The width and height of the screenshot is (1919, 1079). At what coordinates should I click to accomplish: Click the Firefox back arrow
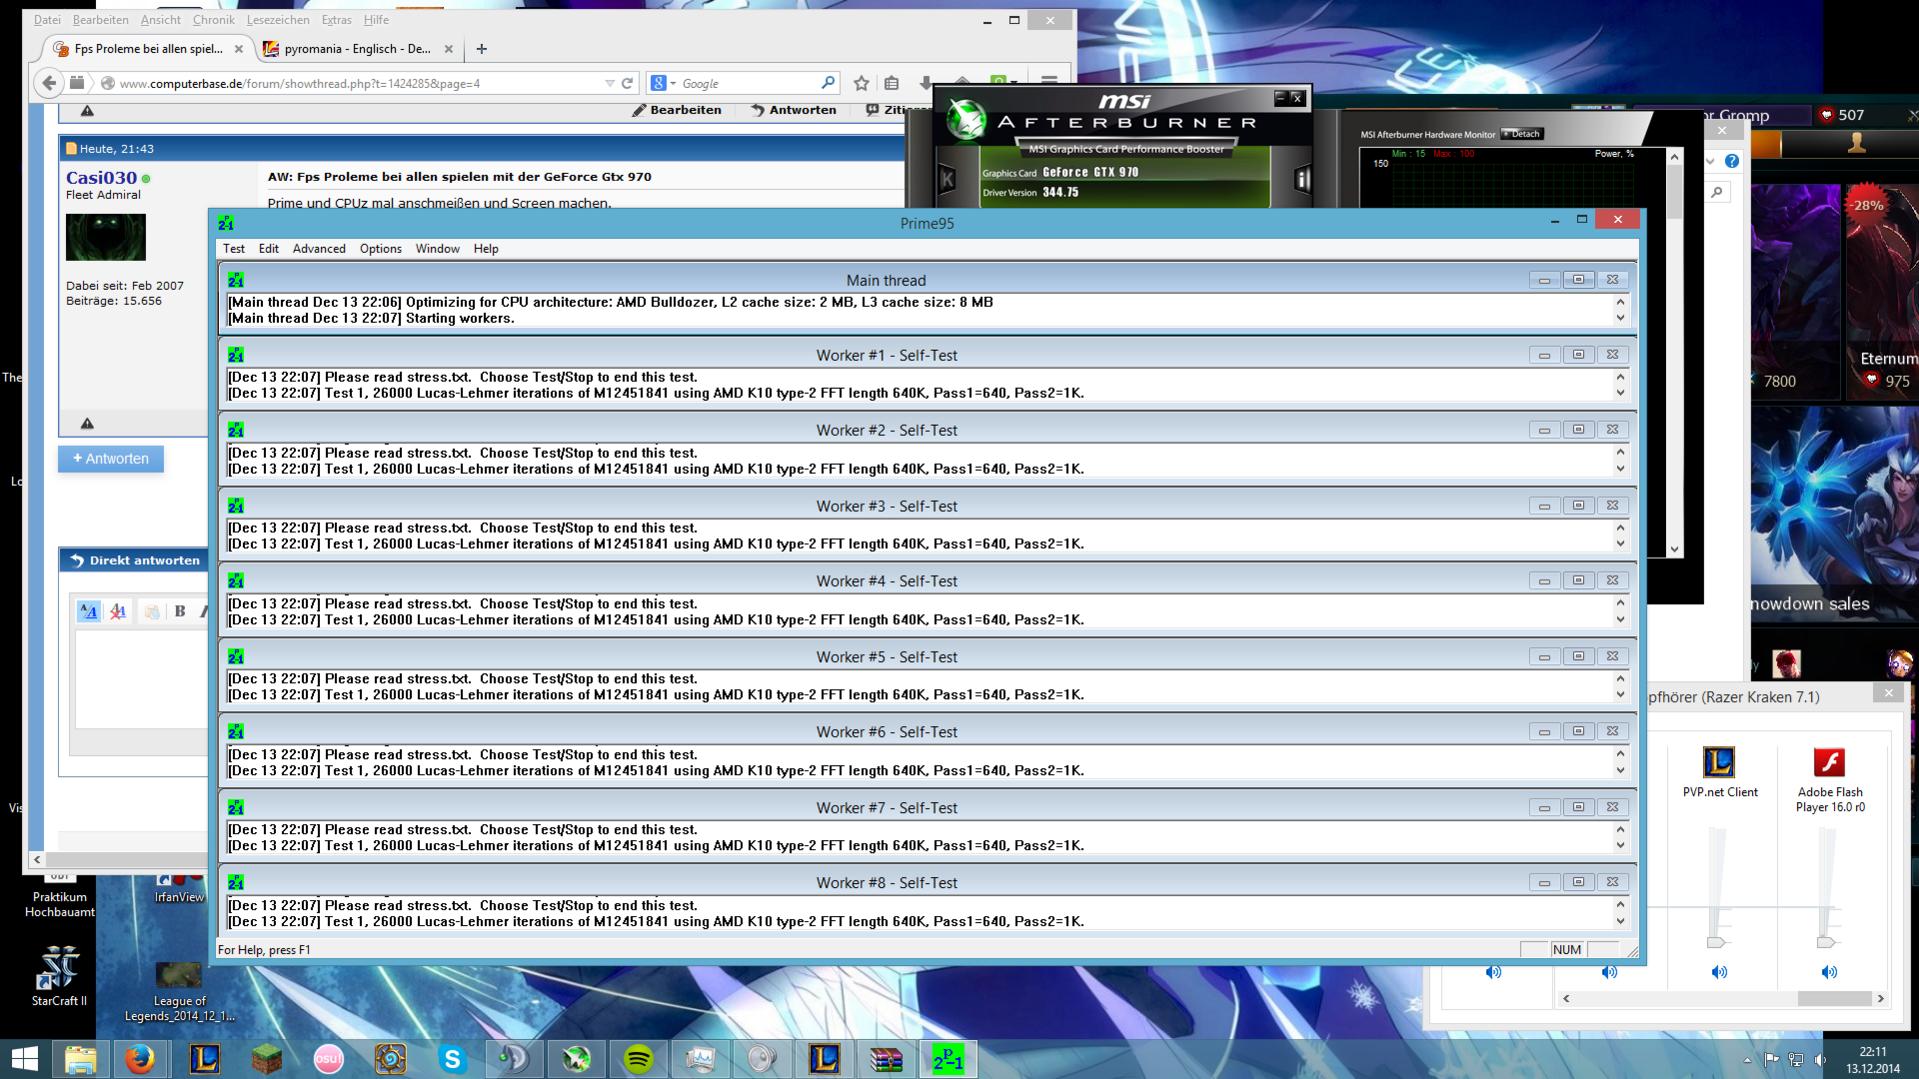pyautogui.click(x=48, y=83)
